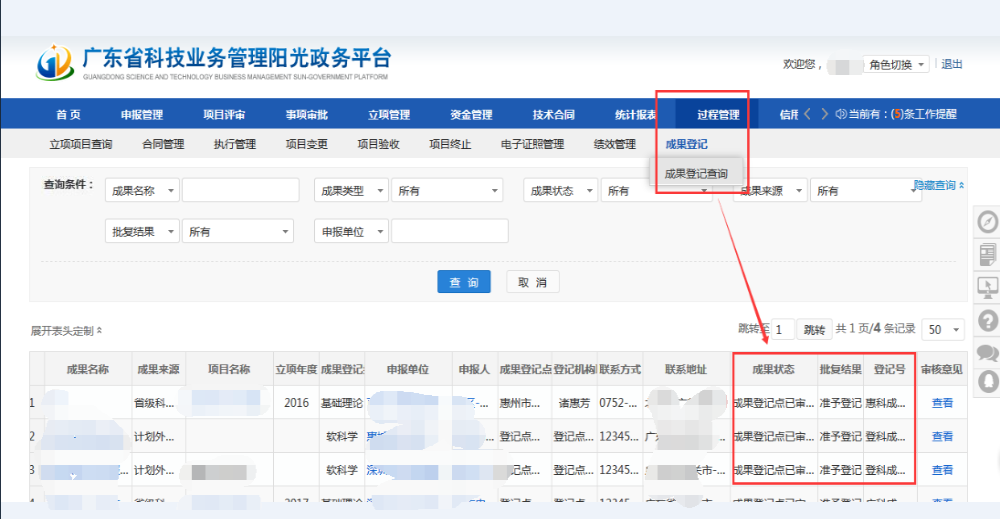
Task: Open the 角色切换 role switch dropdown
Action: pos(897,64)
